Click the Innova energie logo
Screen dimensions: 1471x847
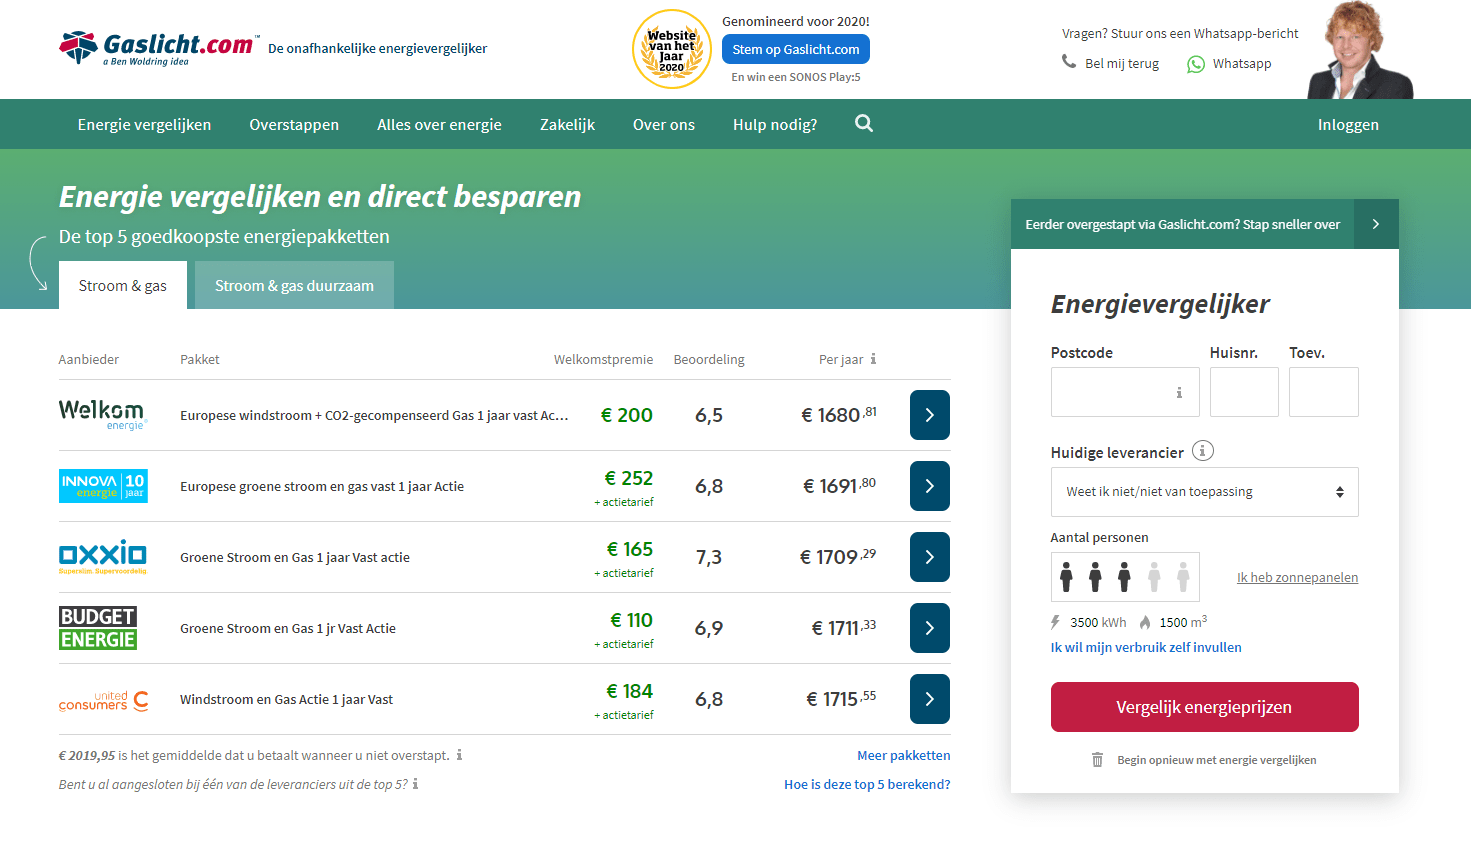[x=103, y=486]
